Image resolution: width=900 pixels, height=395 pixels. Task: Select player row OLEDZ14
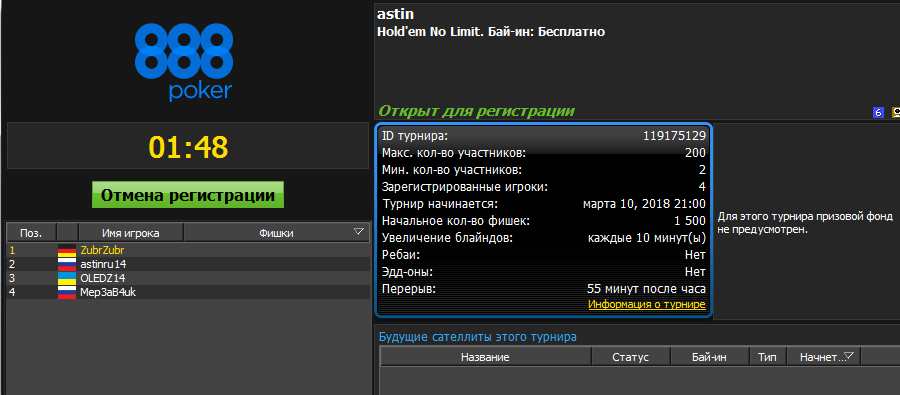click(x=188, y=278)
